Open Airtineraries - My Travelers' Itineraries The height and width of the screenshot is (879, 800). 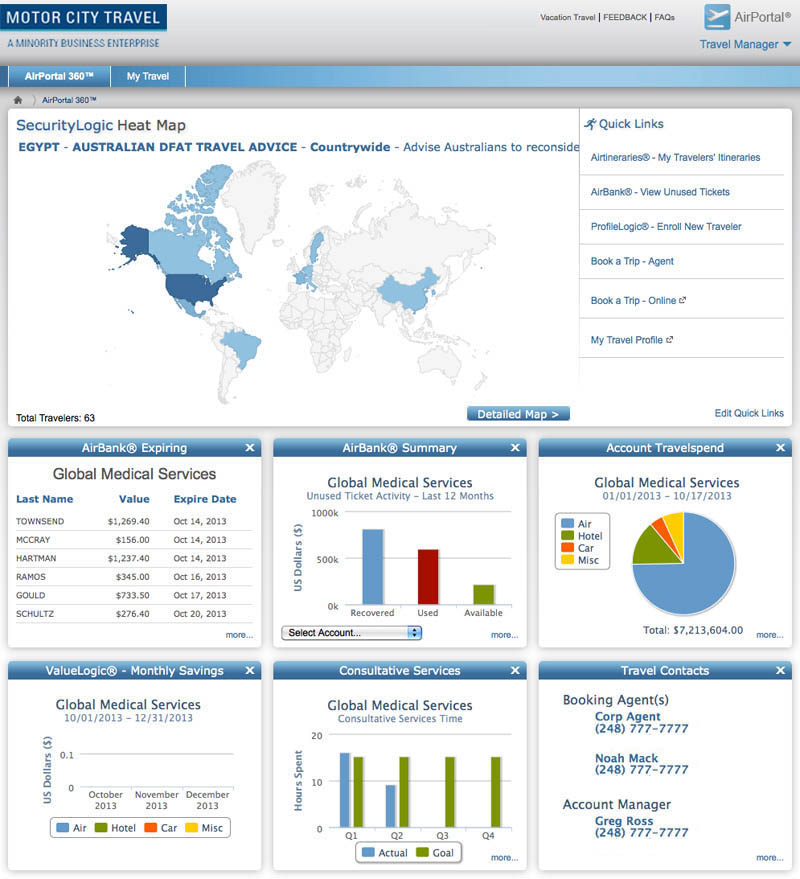pyautogui.click(x=675, y=158)
